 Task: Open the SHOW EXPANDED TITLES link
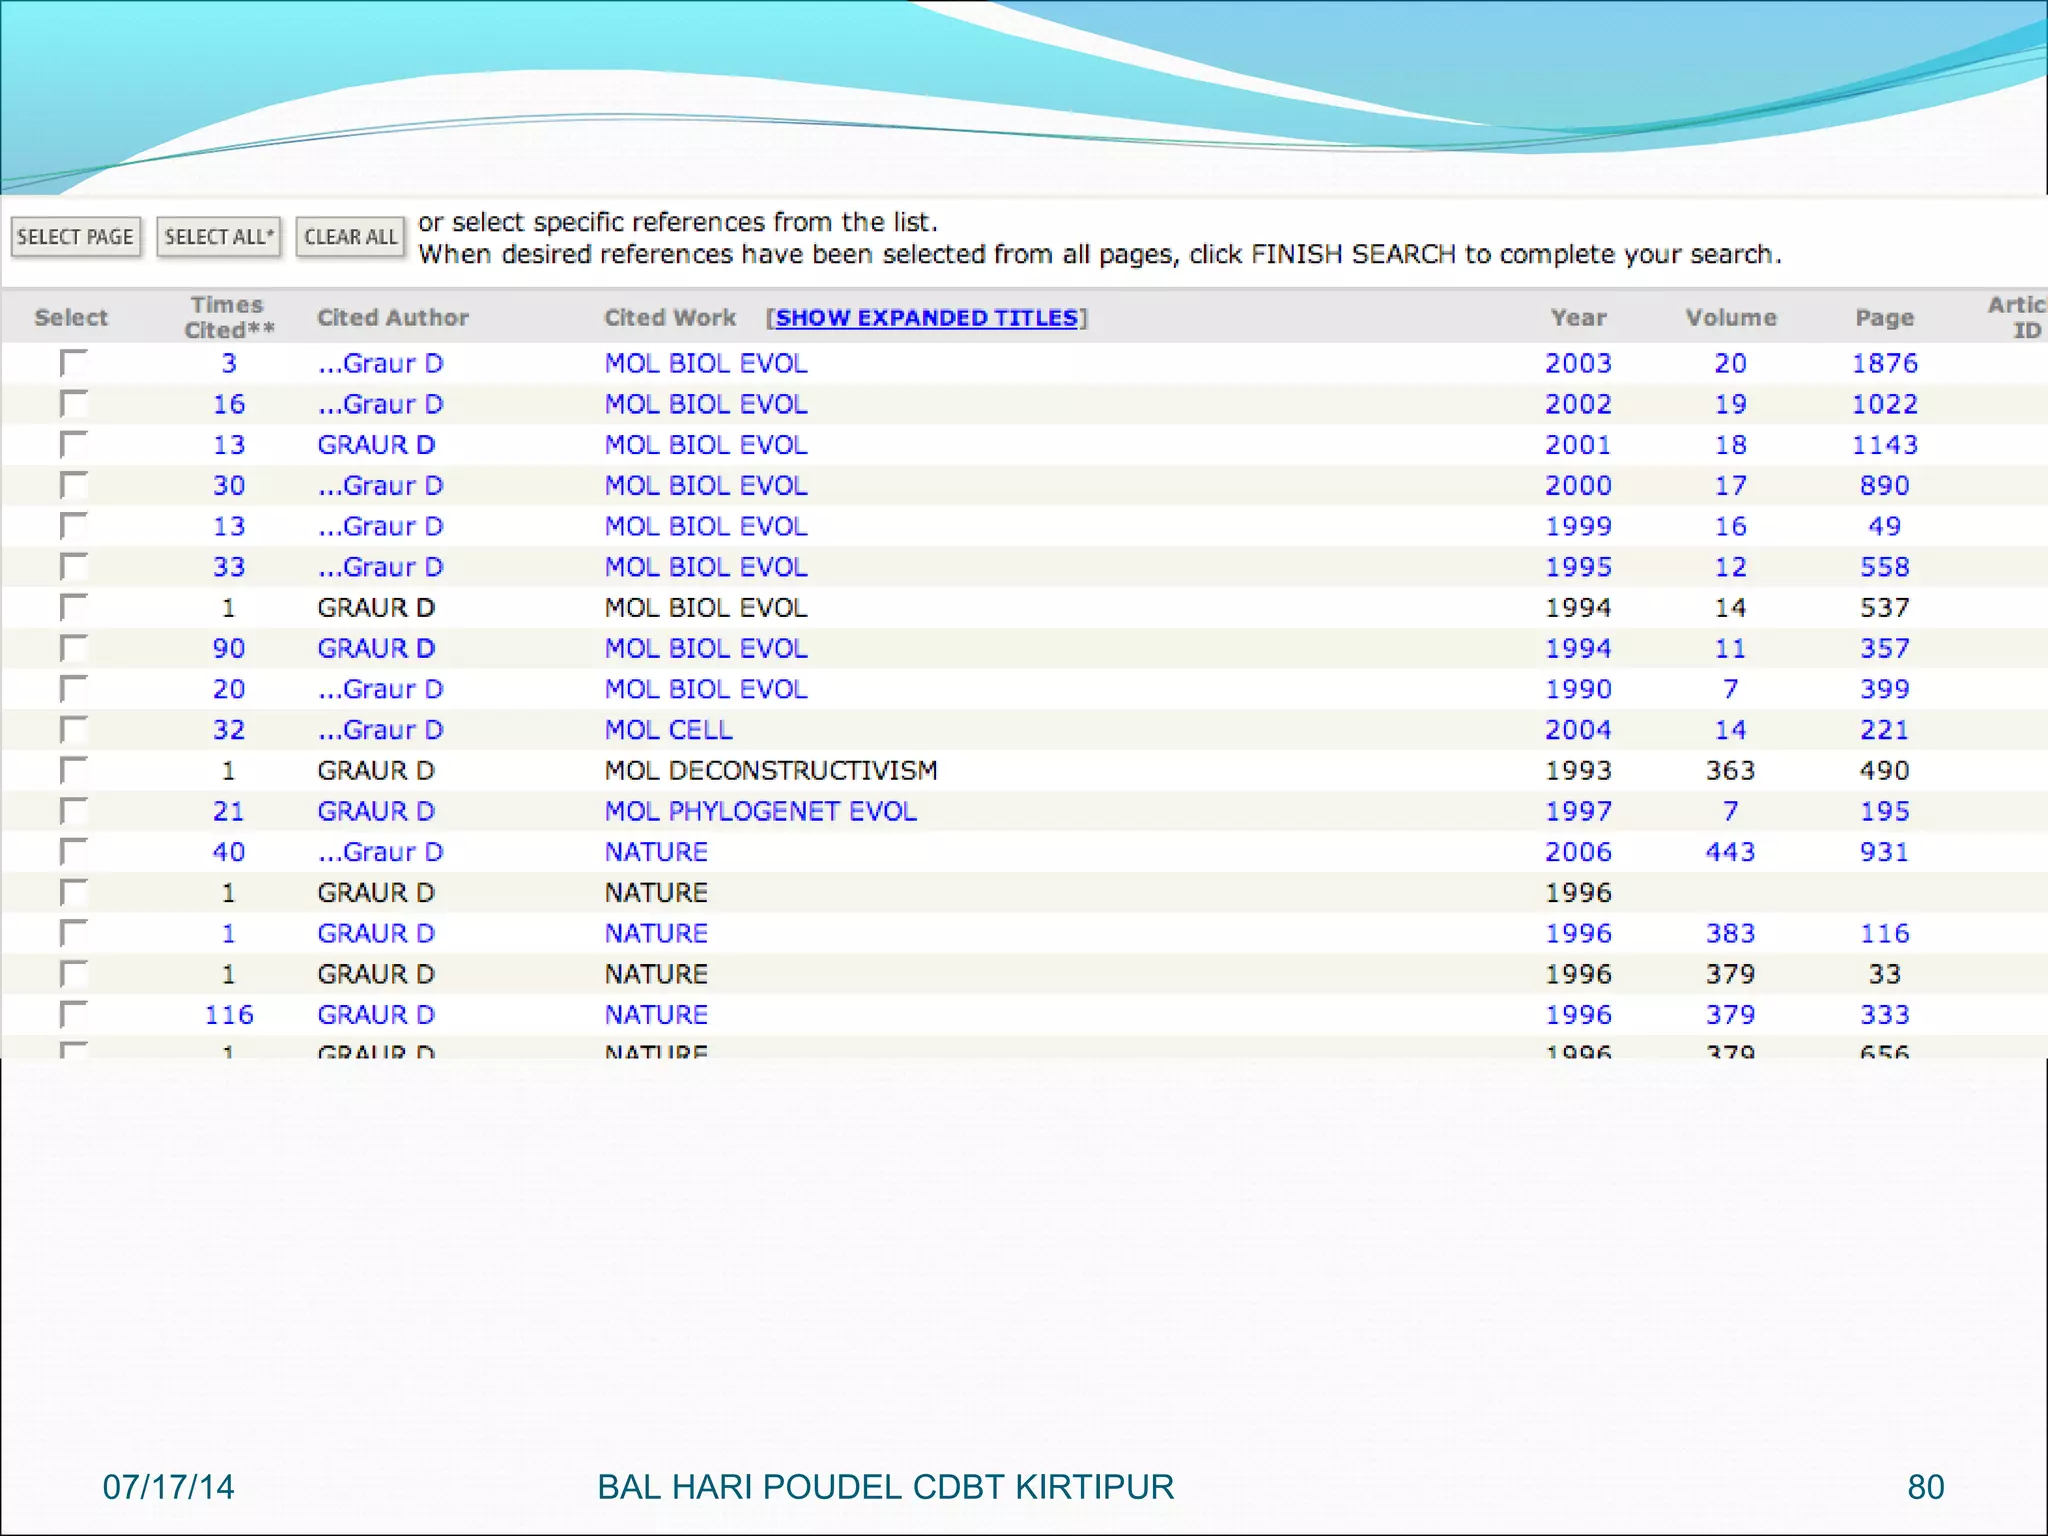click(x=926, y=318)
